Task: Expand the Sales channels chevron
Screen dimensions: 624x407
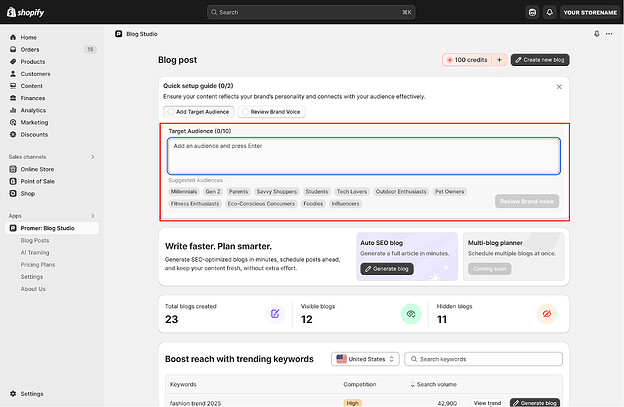Action: point(93,157)
